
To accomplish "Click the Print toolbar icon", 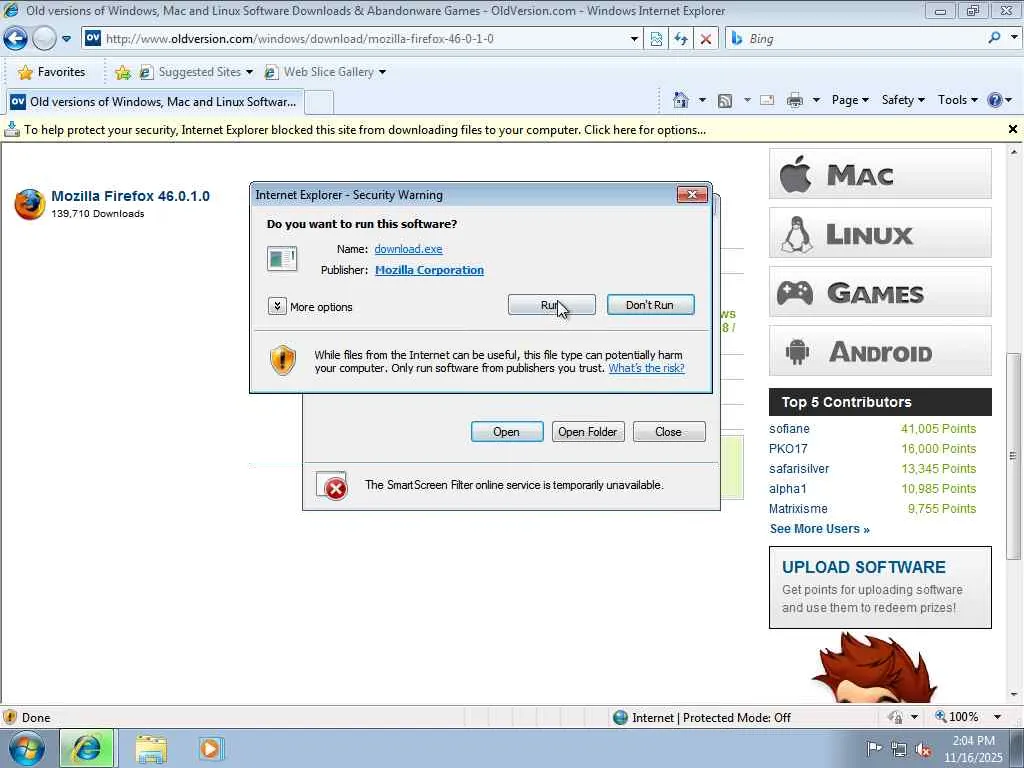I will point(795,100).
